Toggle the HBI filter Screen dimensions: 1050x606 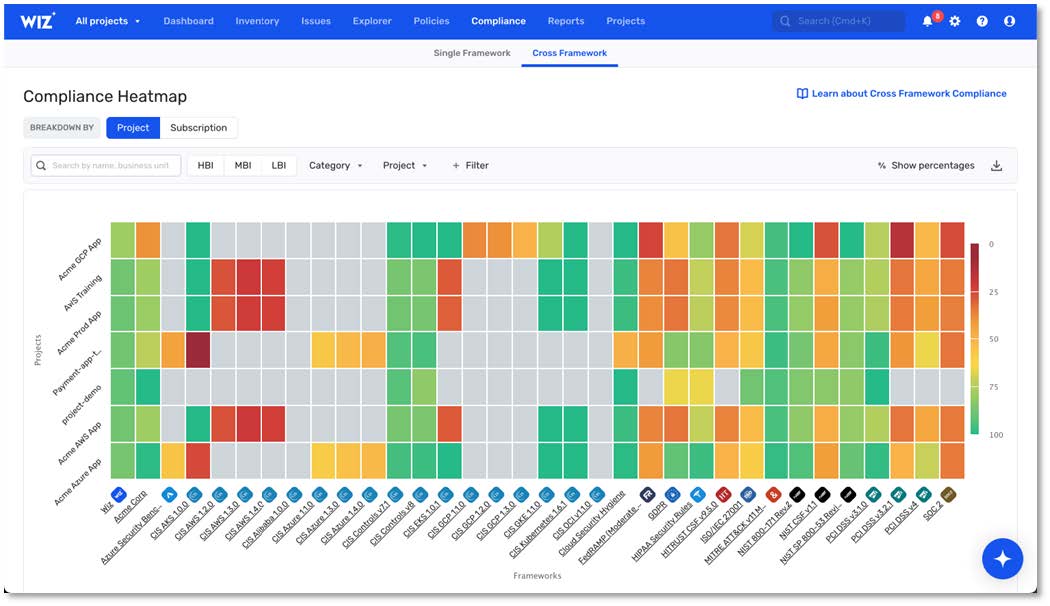(x=205, y=166)
